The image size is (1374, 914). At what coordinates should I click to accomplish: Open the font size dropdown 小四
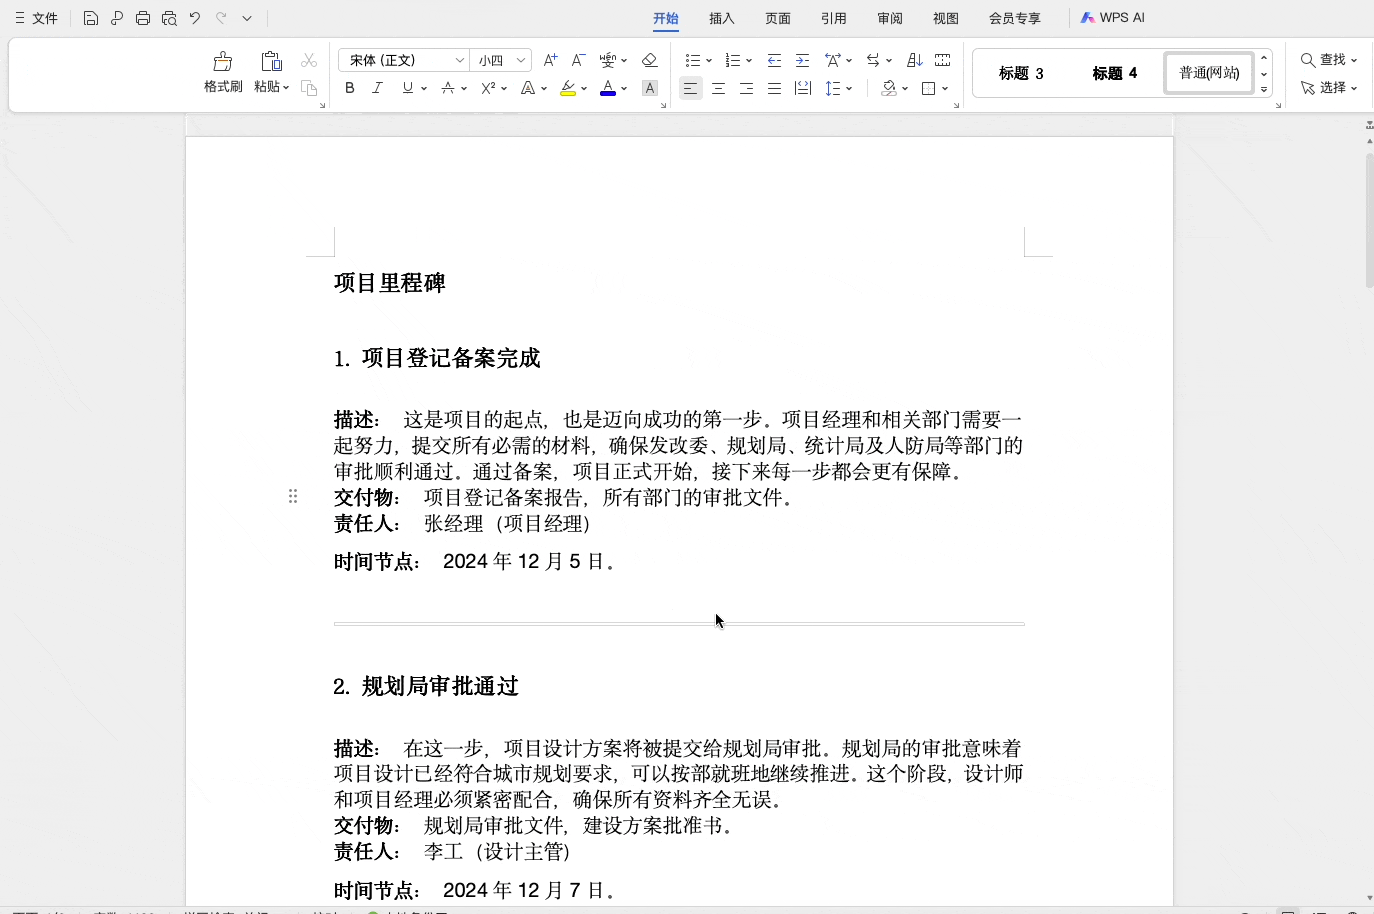[x=501, y=60]
